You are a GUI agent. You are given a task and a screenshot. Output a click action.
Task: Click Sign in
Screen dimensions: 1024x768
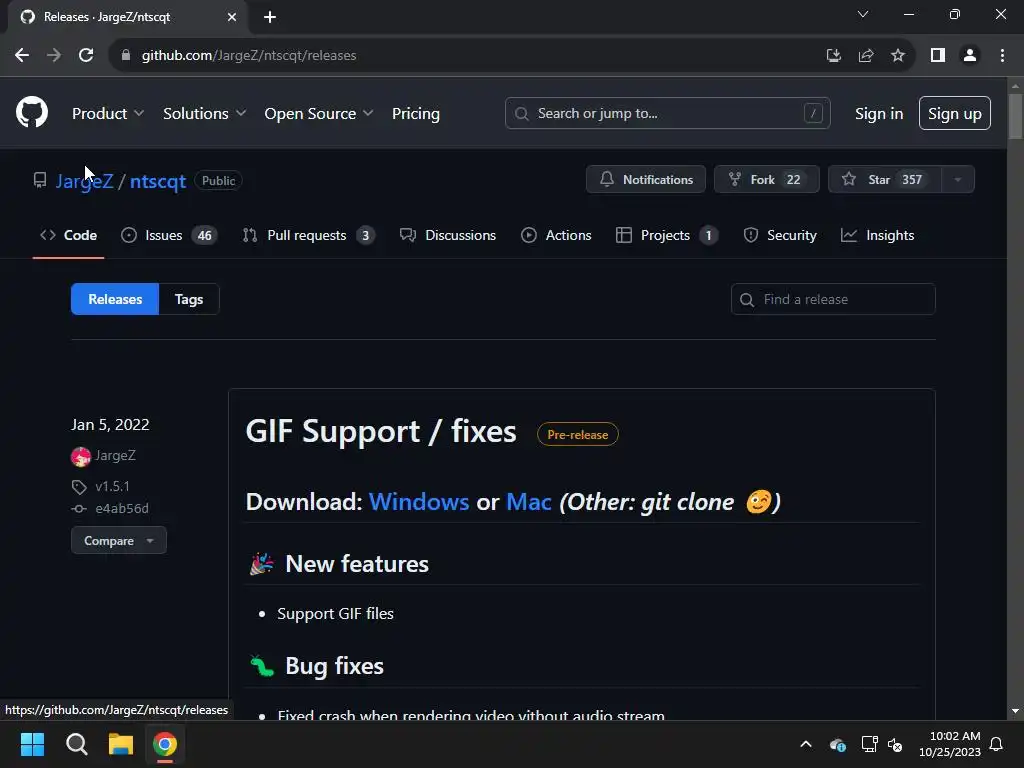[879, 114]
